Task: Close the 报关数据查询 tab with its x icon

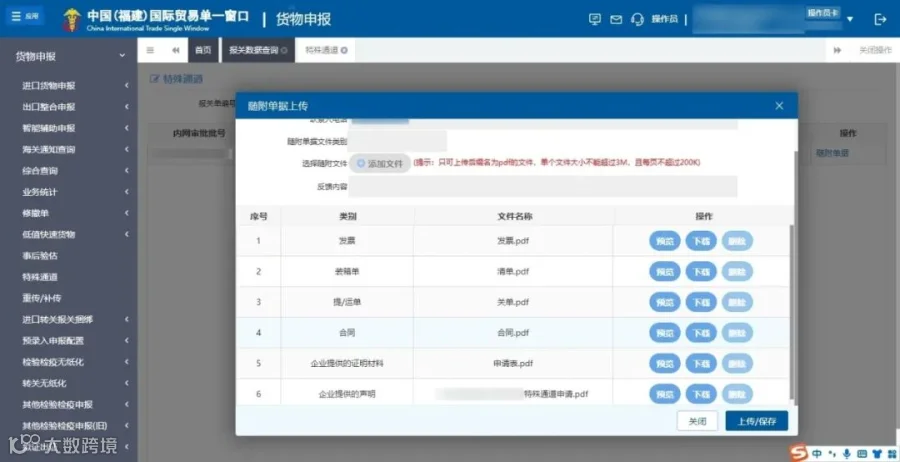Action: coord(285,51)
